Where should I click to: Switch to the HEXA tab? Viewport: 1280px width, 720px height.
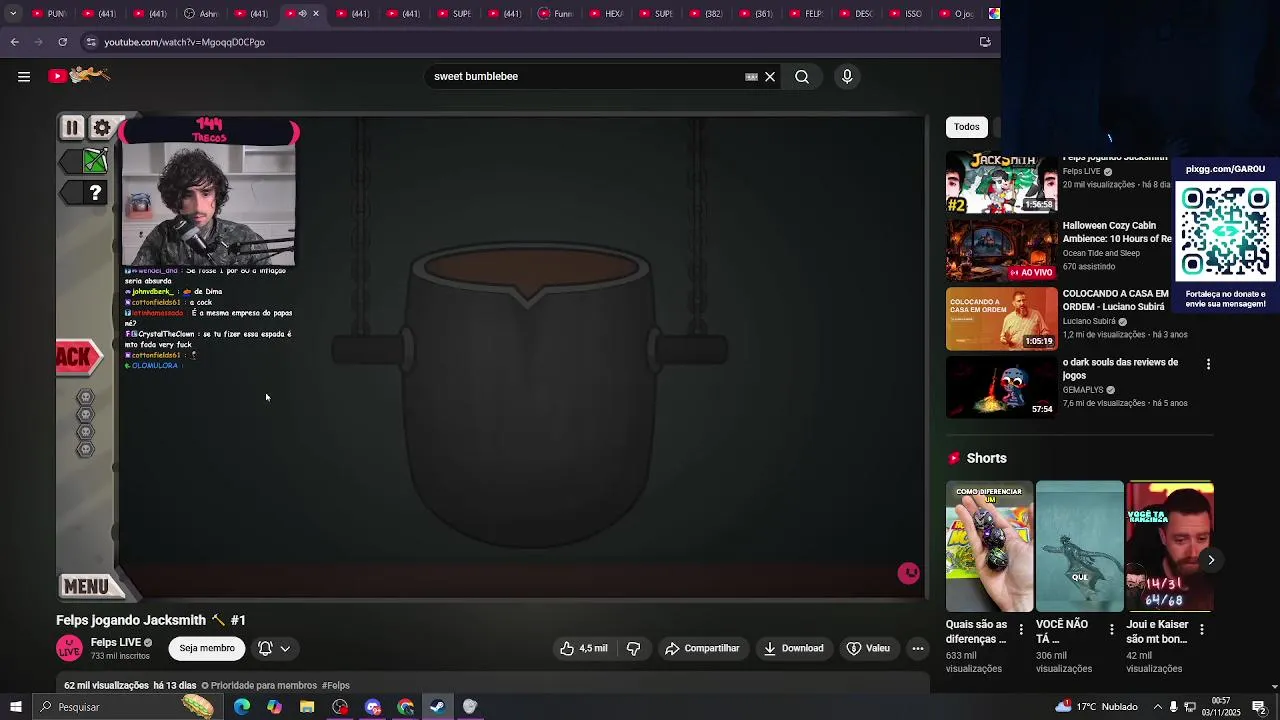605,14
